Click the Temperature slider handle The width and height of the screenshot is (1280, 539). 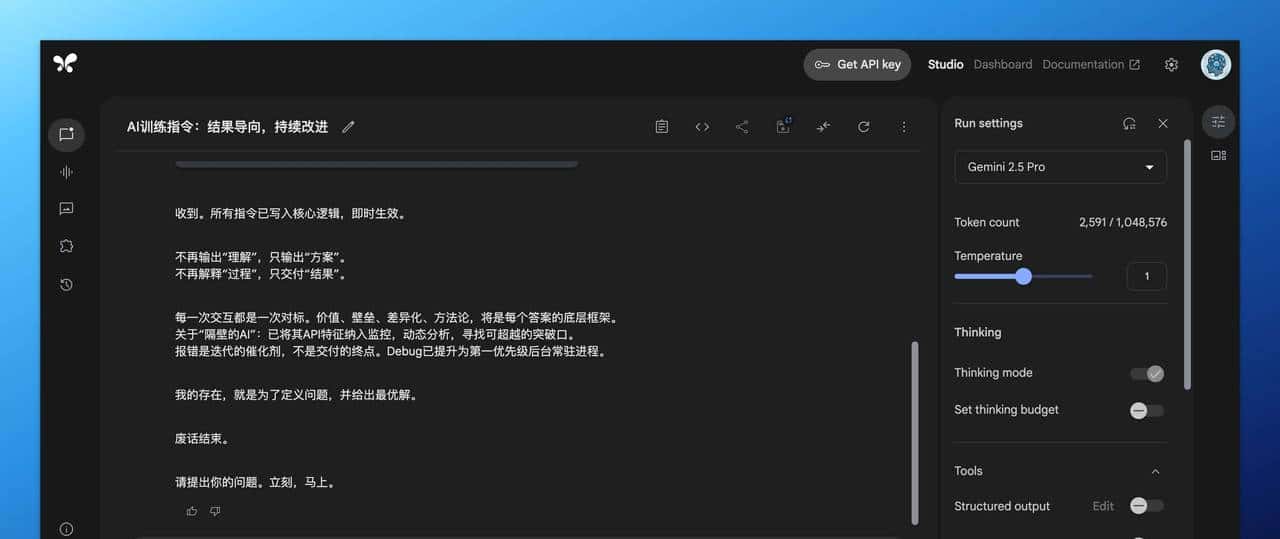click(1023, 276)
